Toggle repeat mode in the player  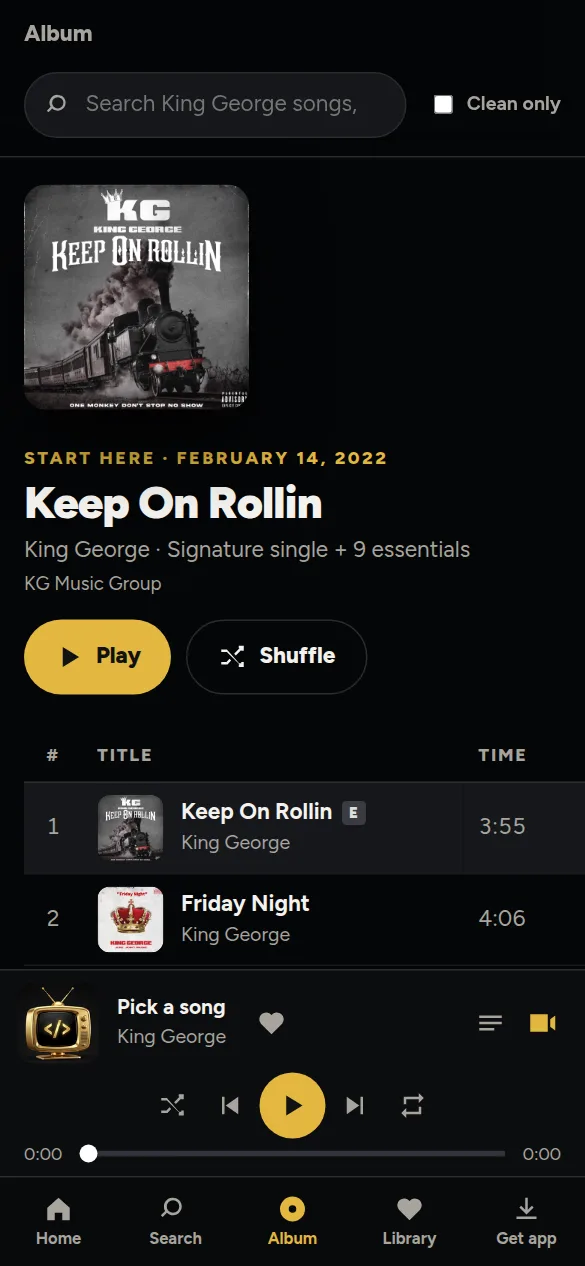click(412, 1105)
